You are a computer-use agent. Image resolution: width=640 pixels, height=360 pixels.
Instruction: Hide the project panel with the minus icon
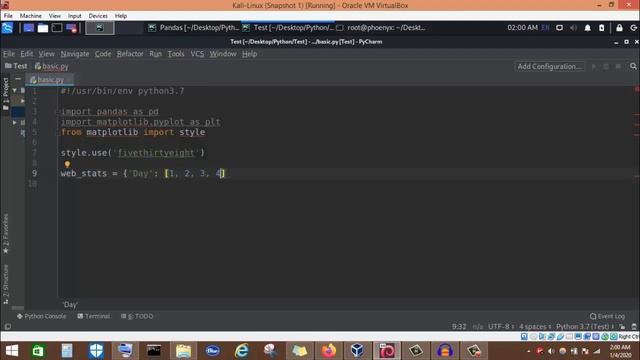(18, 79)
